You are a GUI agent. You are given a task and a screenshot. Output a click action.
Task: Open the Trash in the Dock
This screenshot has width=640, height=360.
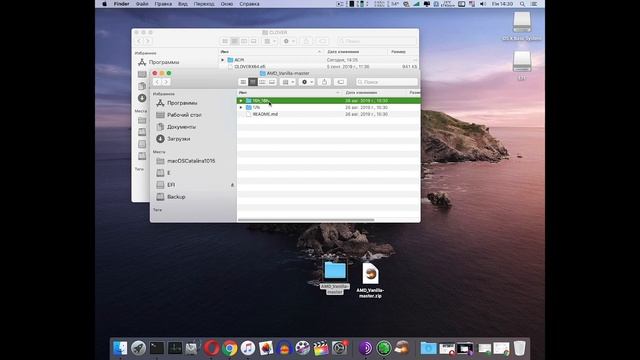coord(520,348)
